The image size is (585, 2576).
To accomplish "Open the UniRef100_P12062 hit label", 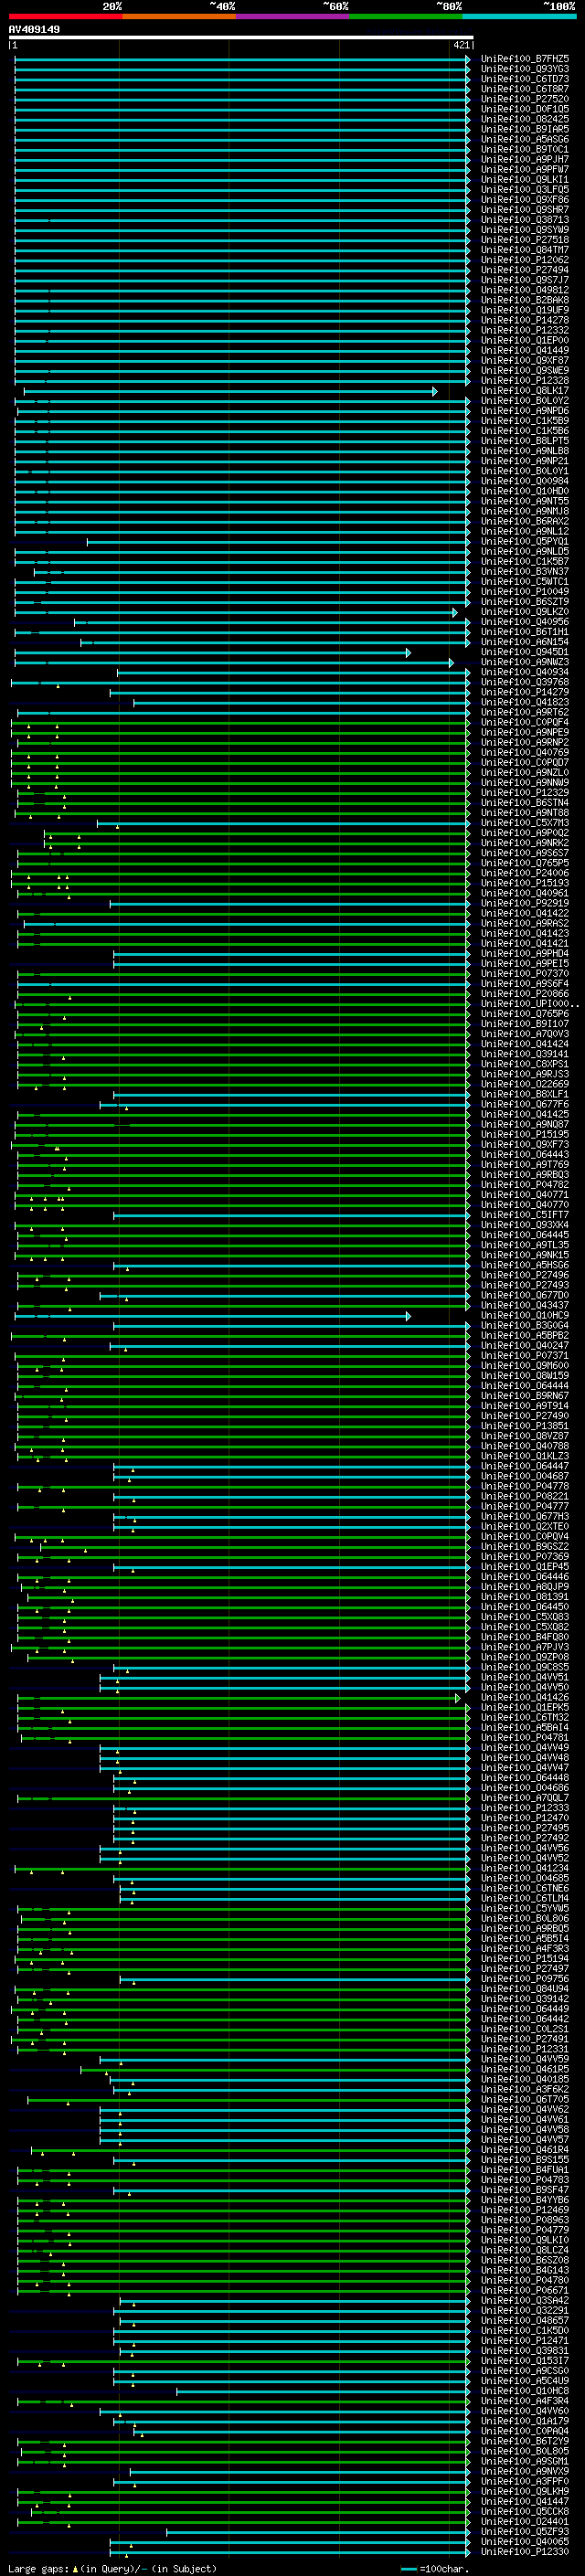I will 524,260.
